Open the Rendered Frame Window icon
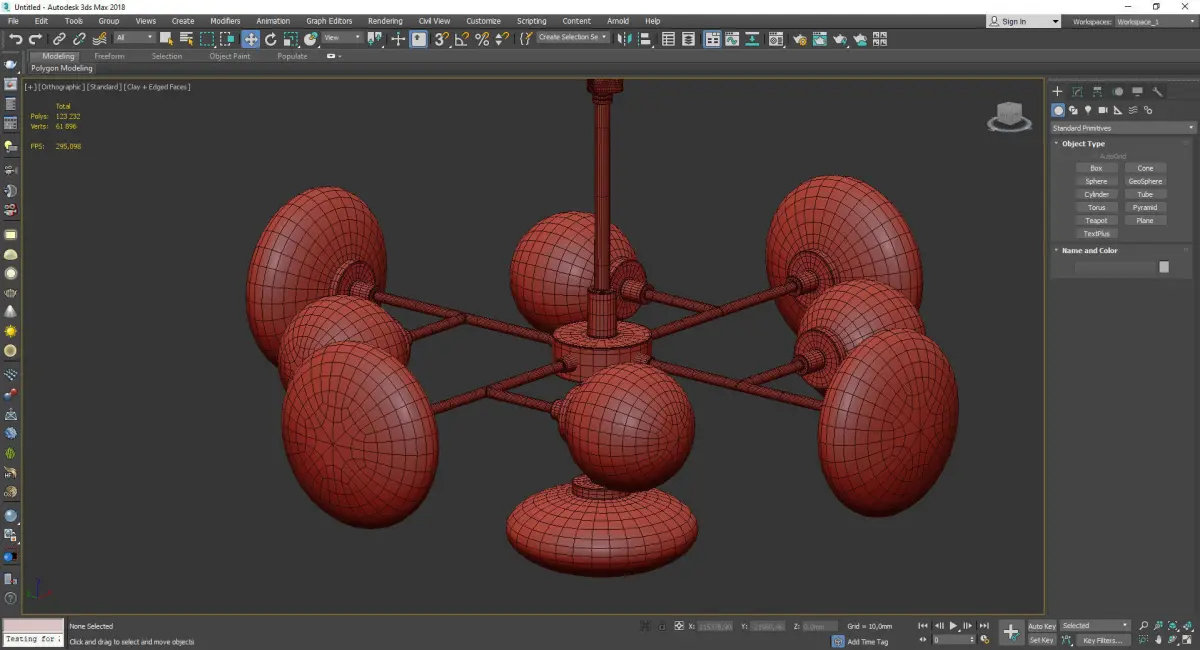 (x=821, y=39)
